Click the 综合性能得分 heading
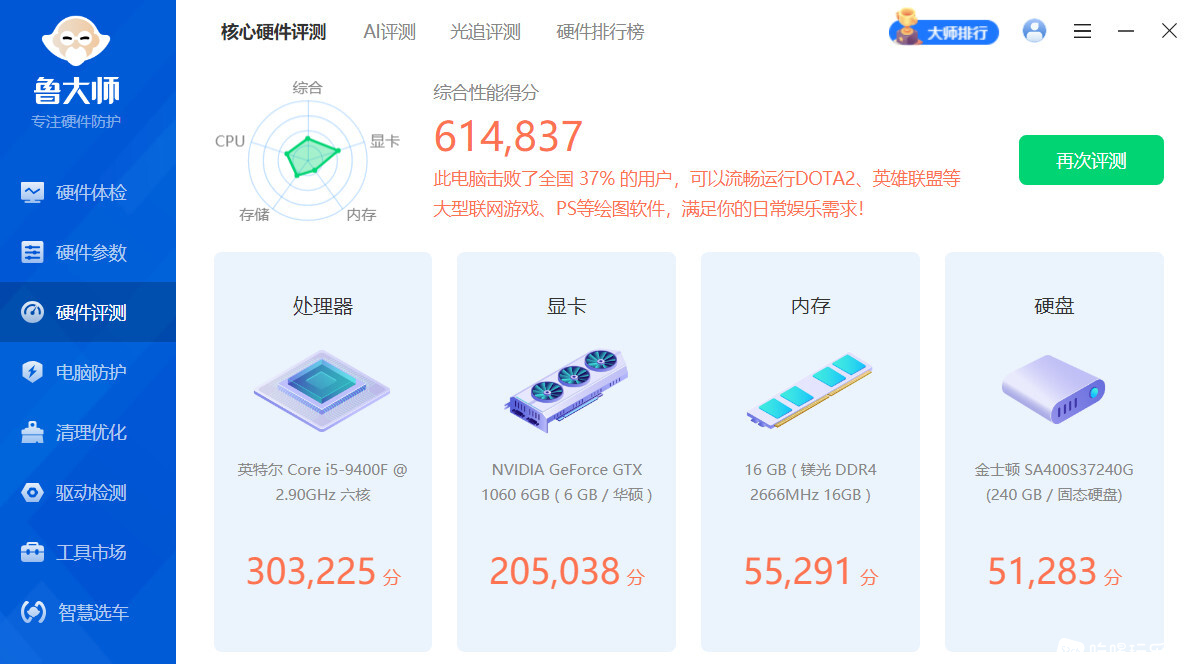Viewport: 1186px width, 664px height. click(486, 93)
